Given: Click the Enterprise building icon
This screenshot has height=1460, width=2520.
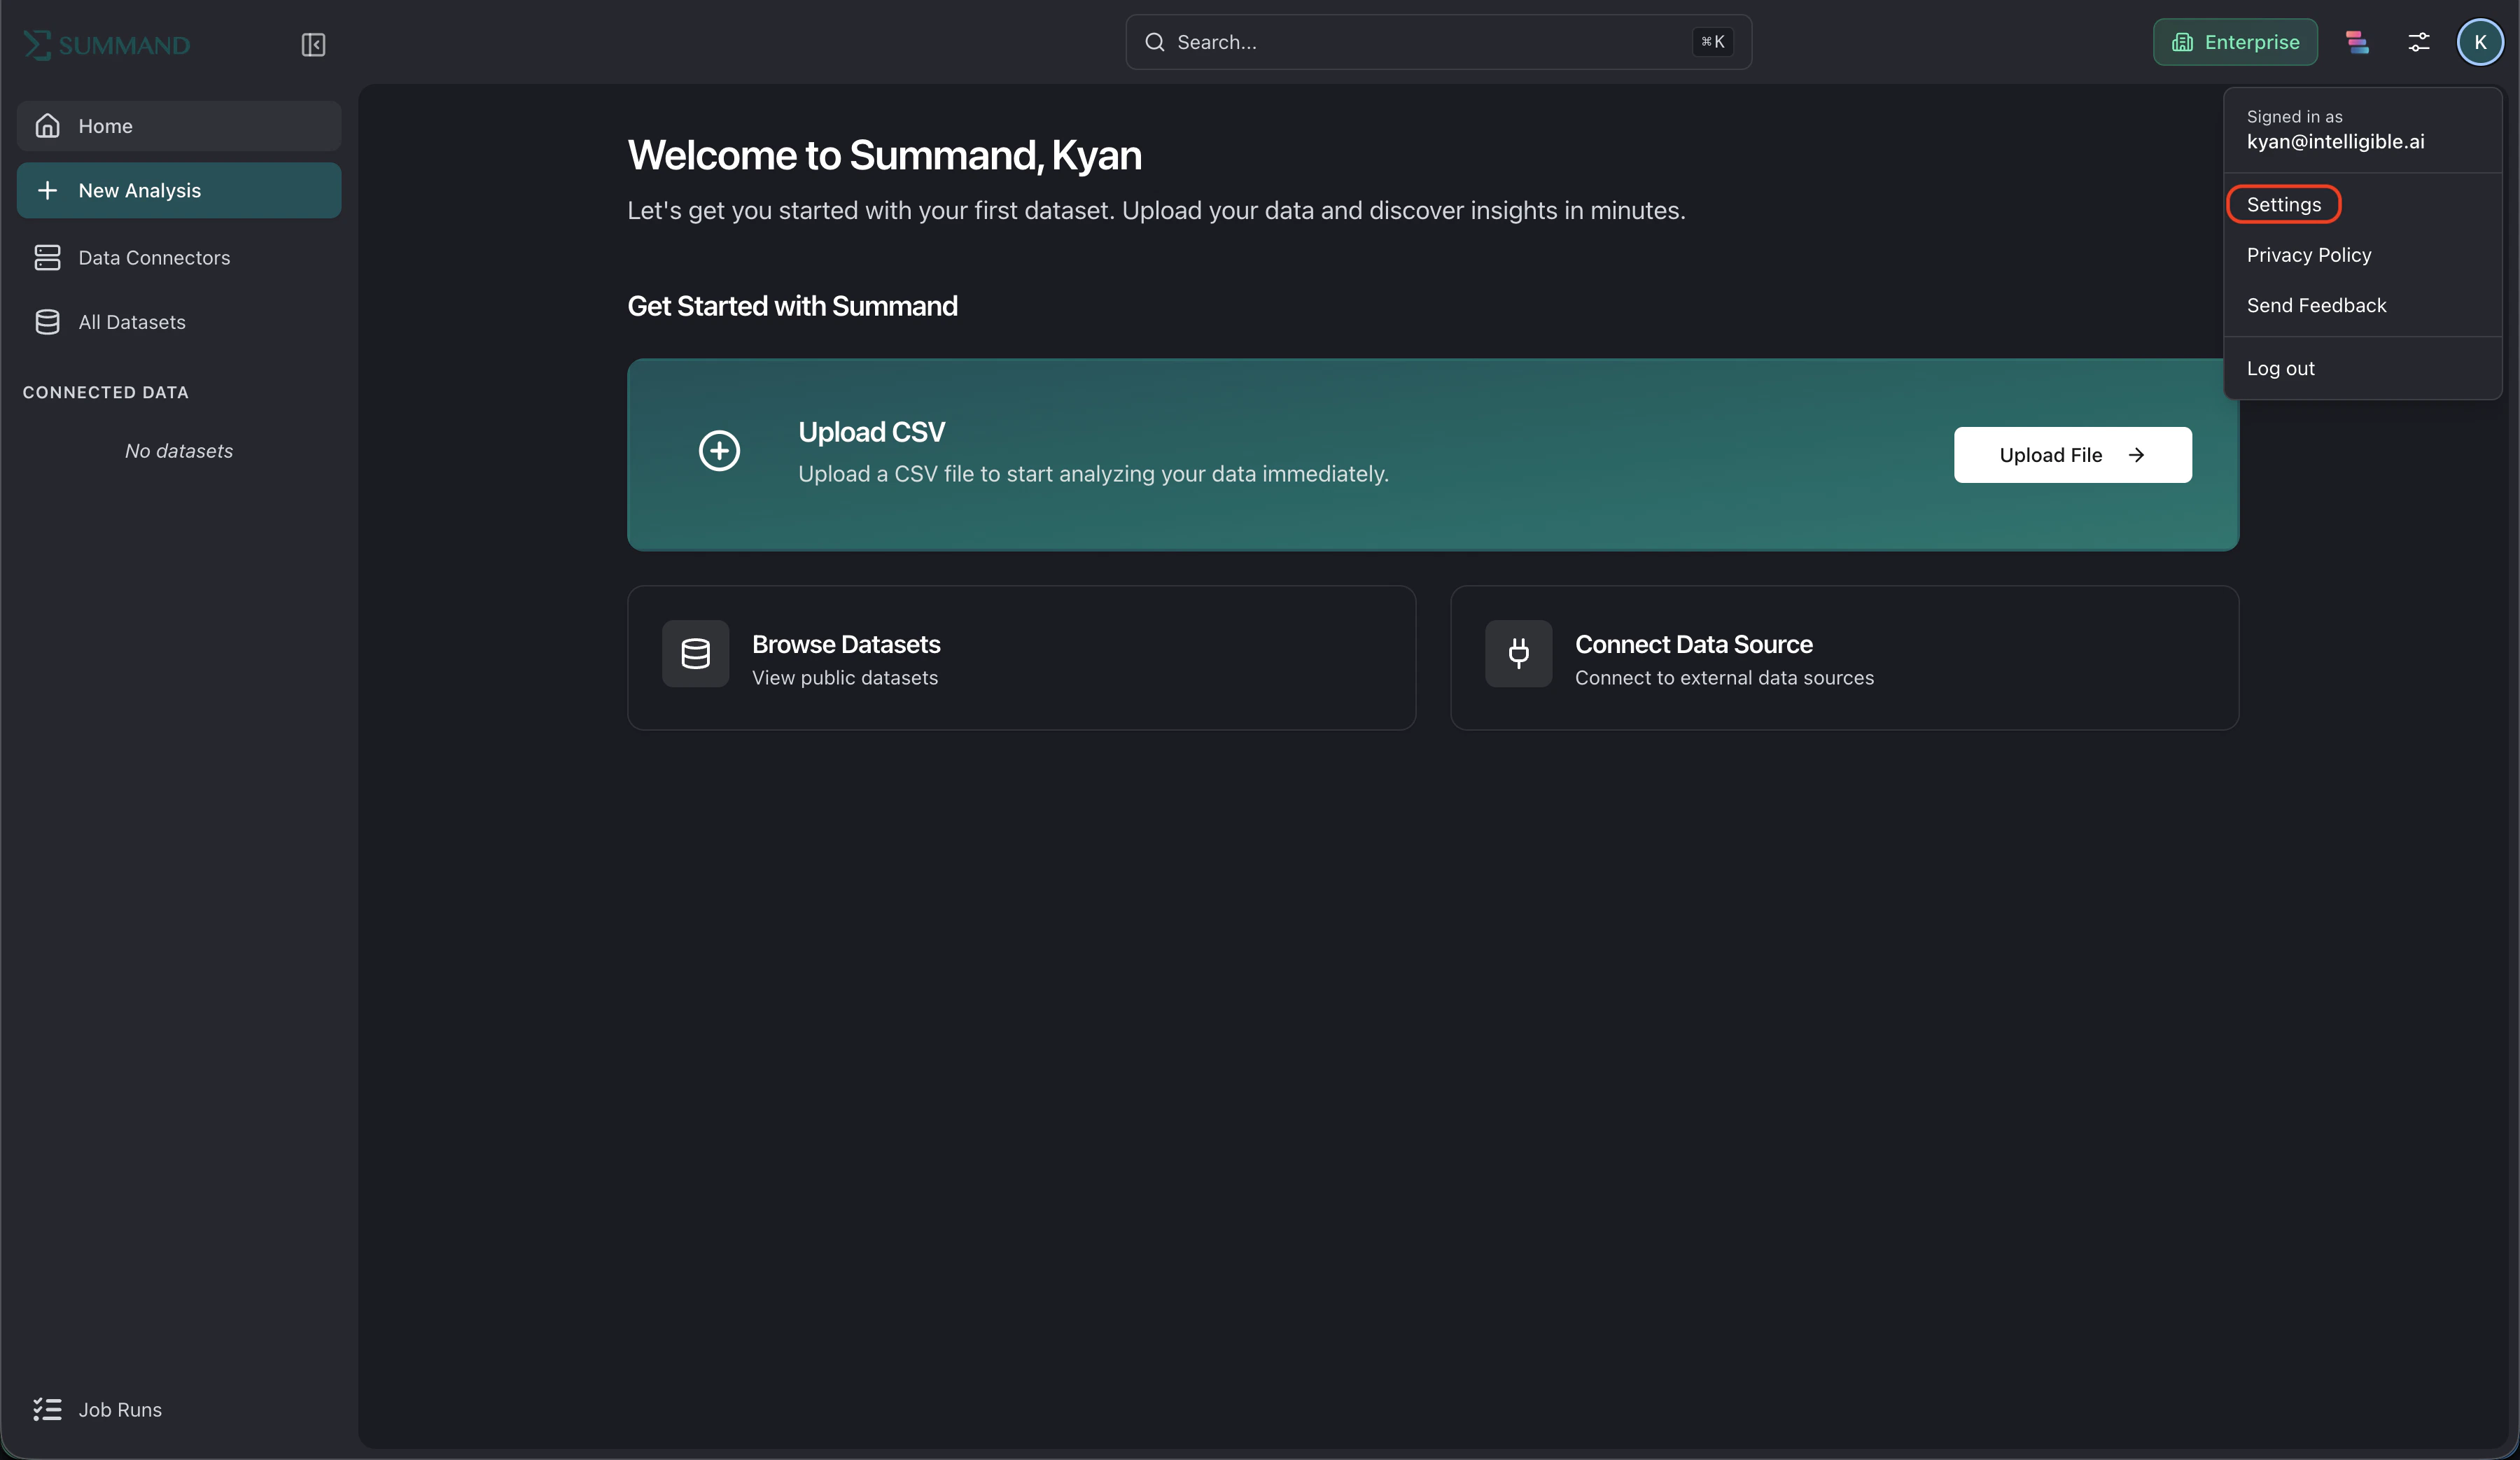Looking at the screenshot, I should tap(2182, 42).
